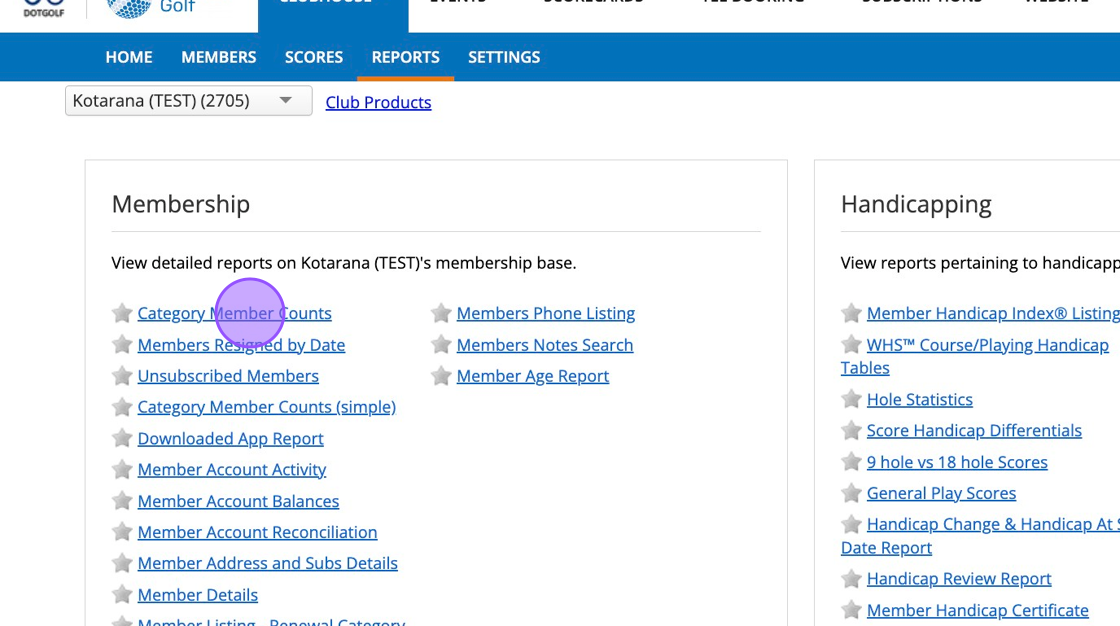Click the Golf ball logo
This screenshot has height=626, width=1120.
[x=129, y=8]
